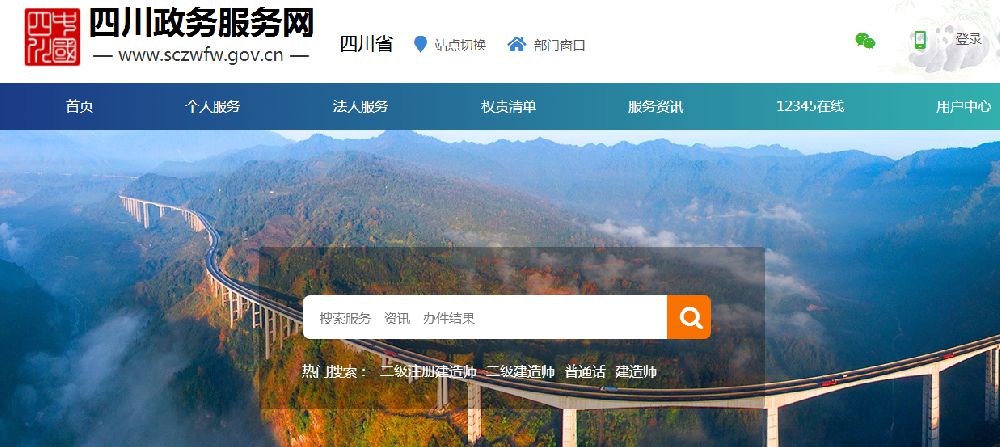Click the orange magnifier search icon
Screen dimensions: 1000x447
pyautogui.click(x=689, y=317)
